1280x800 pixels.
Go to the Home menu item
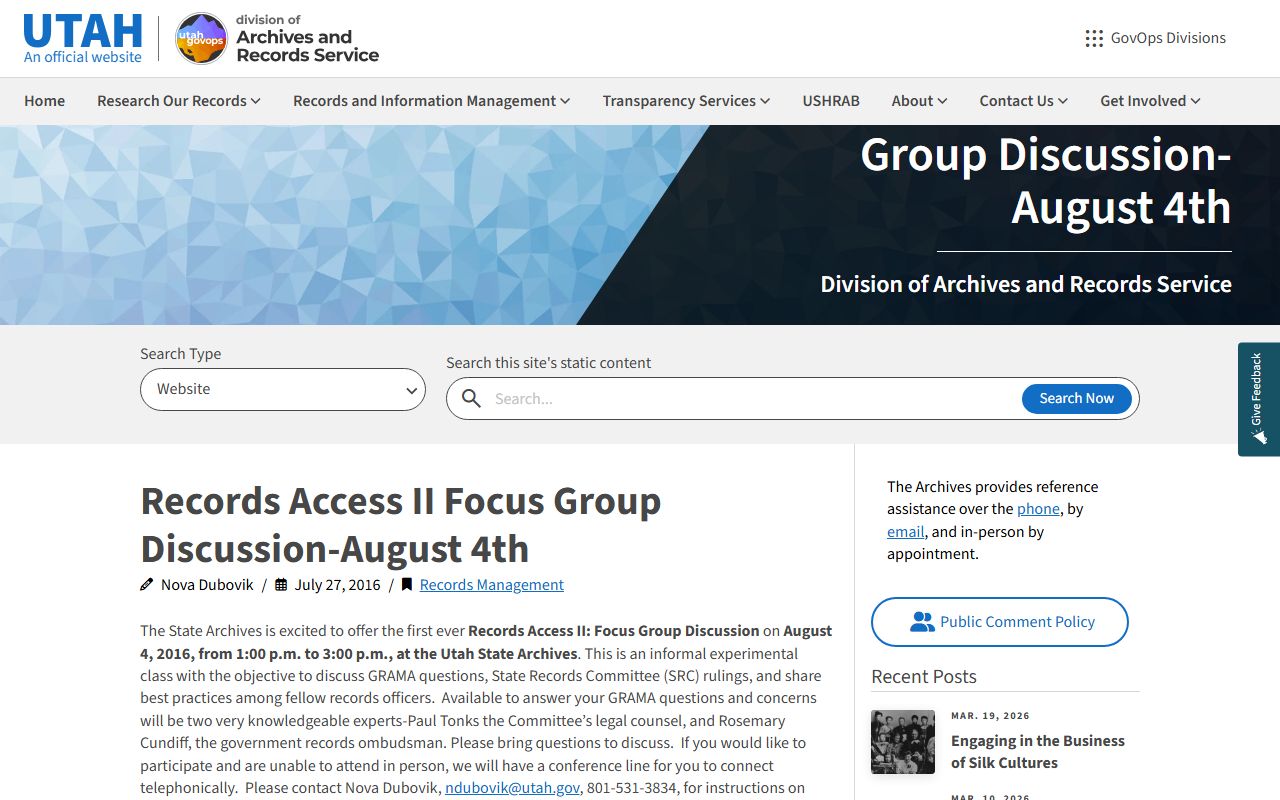(x=45, y=101)
